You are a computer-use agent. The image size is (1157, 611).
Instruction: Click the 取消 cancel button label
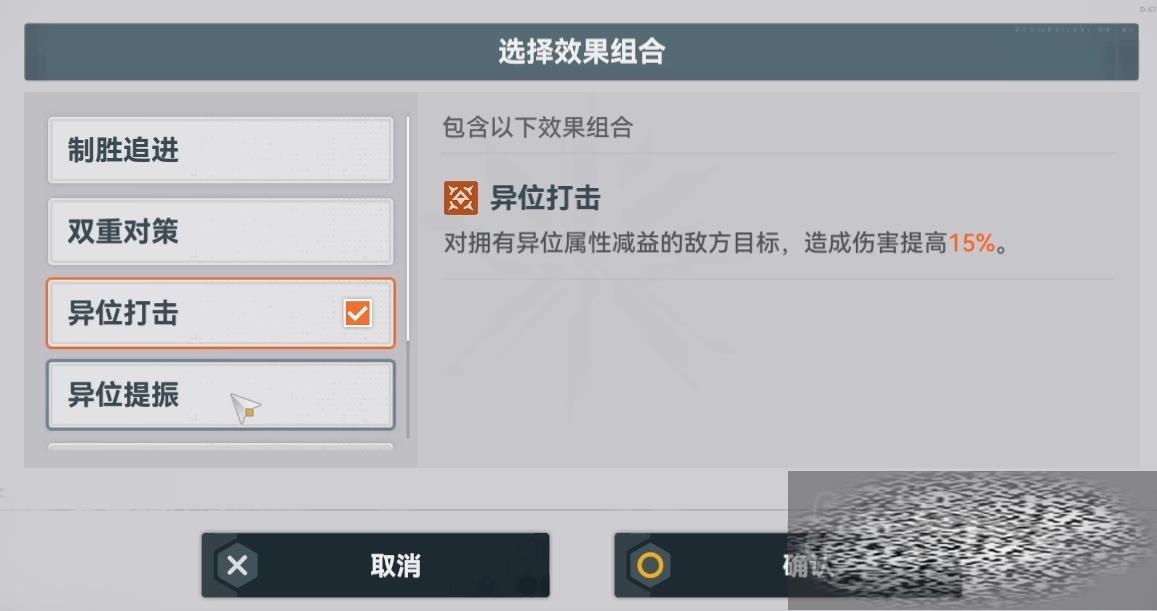396,566
